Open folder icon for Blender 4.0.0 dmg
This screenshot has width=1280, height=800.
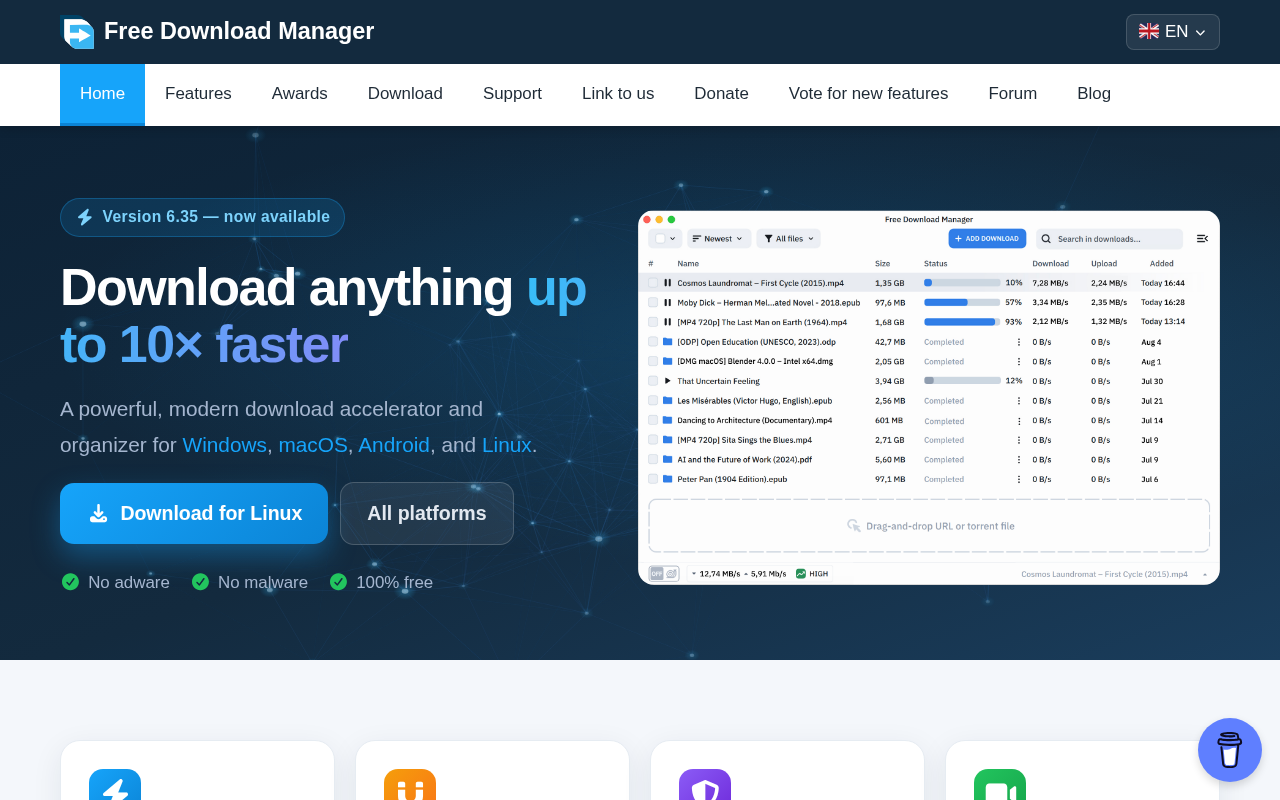(x=667, y=361)
